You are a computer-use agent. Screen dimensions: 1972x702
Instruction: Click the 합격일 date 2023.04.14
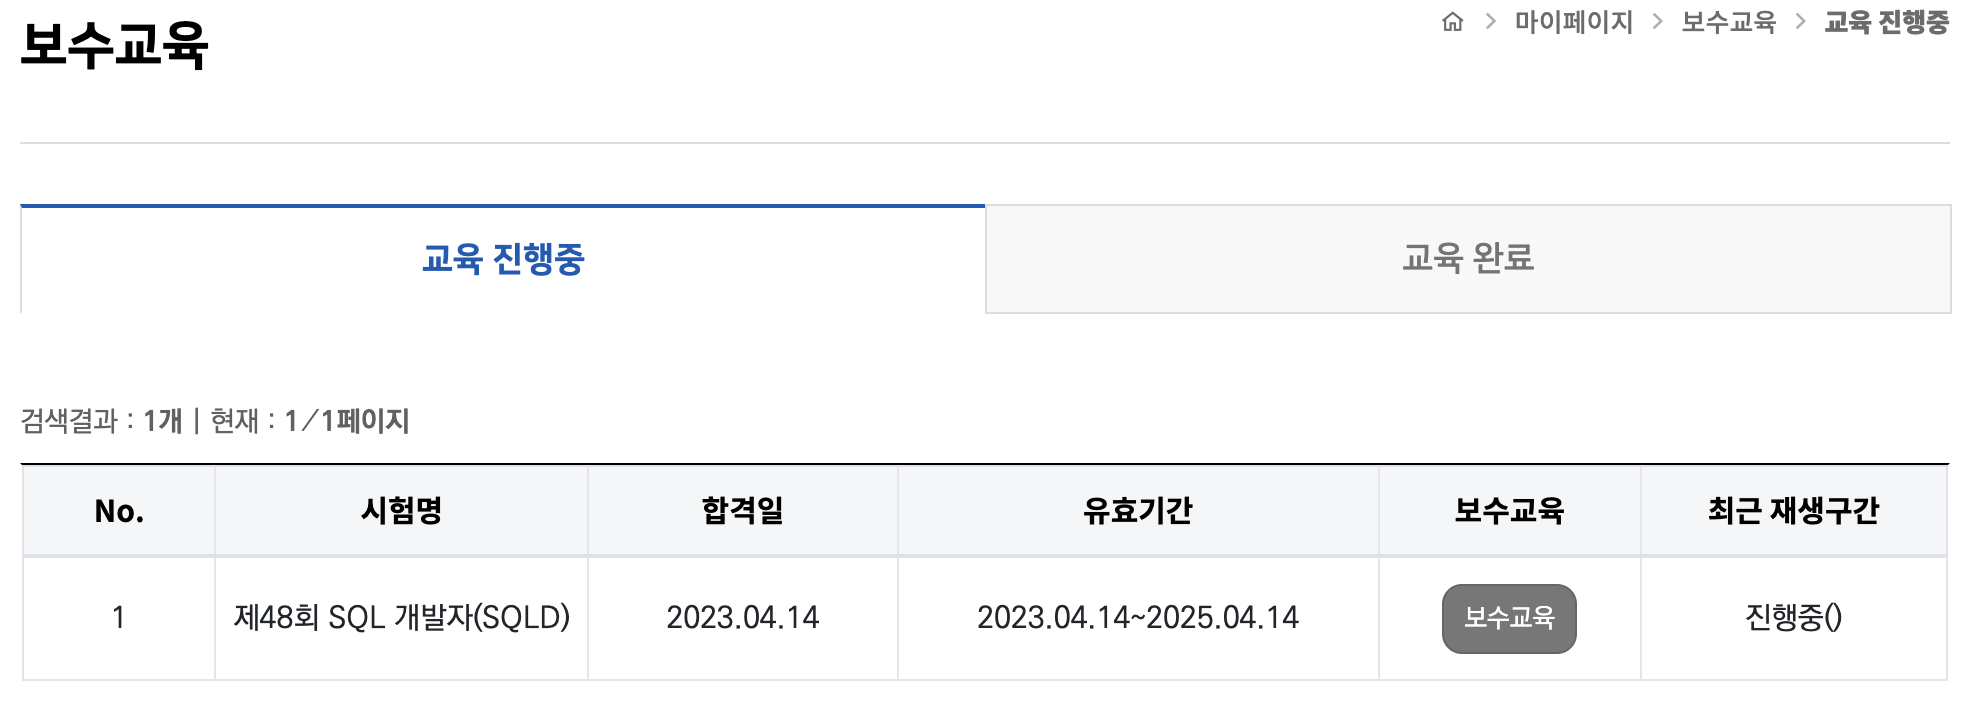coord(742,617)
